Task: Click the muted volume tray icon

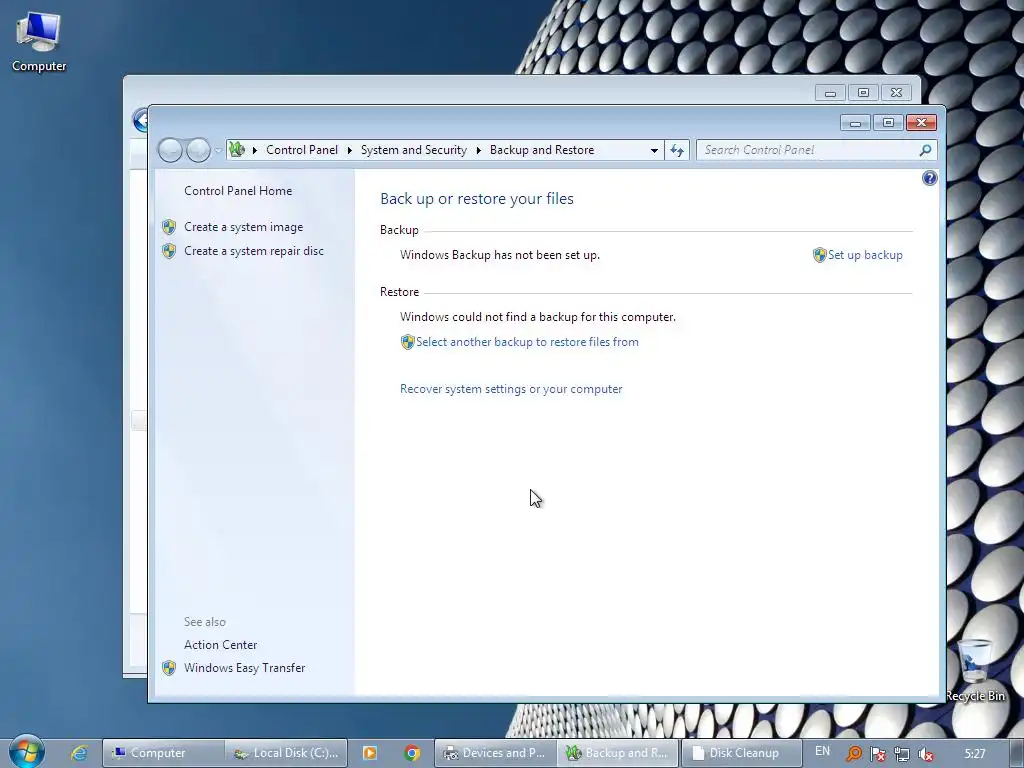Action: [925, 754]
